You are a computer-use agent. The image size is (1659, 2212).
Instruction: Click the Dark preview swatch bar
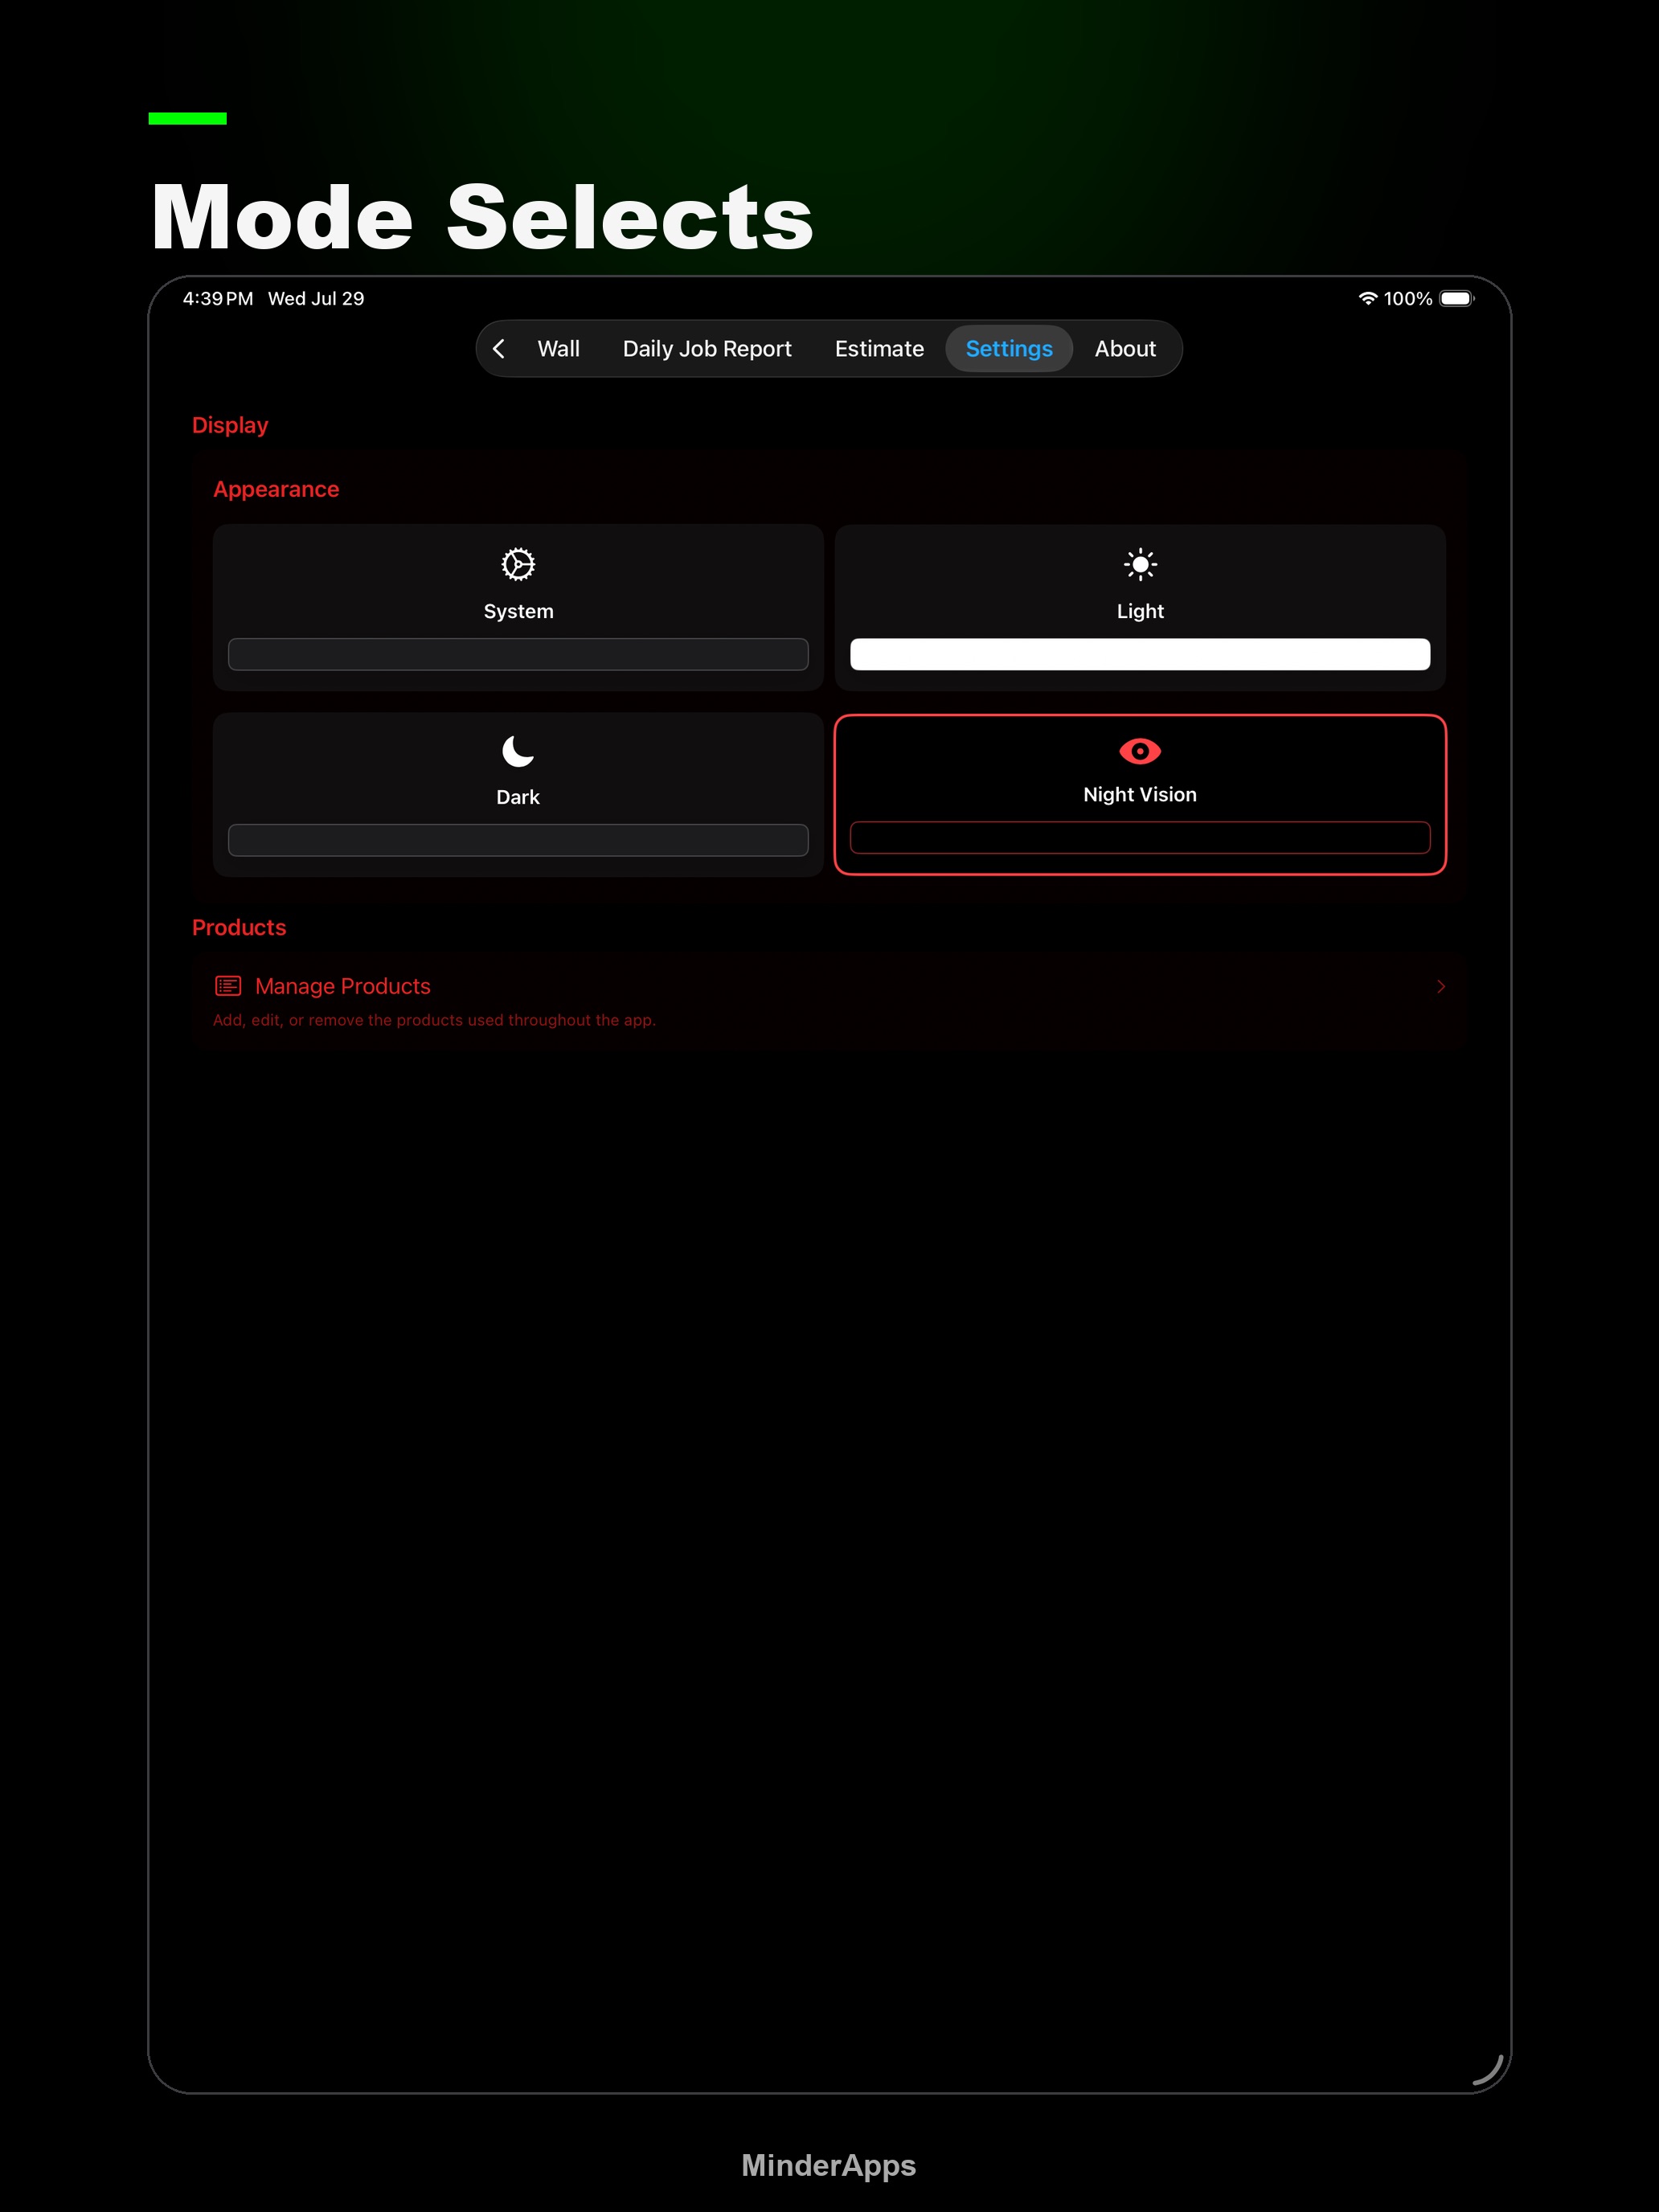tap(518, 840)
